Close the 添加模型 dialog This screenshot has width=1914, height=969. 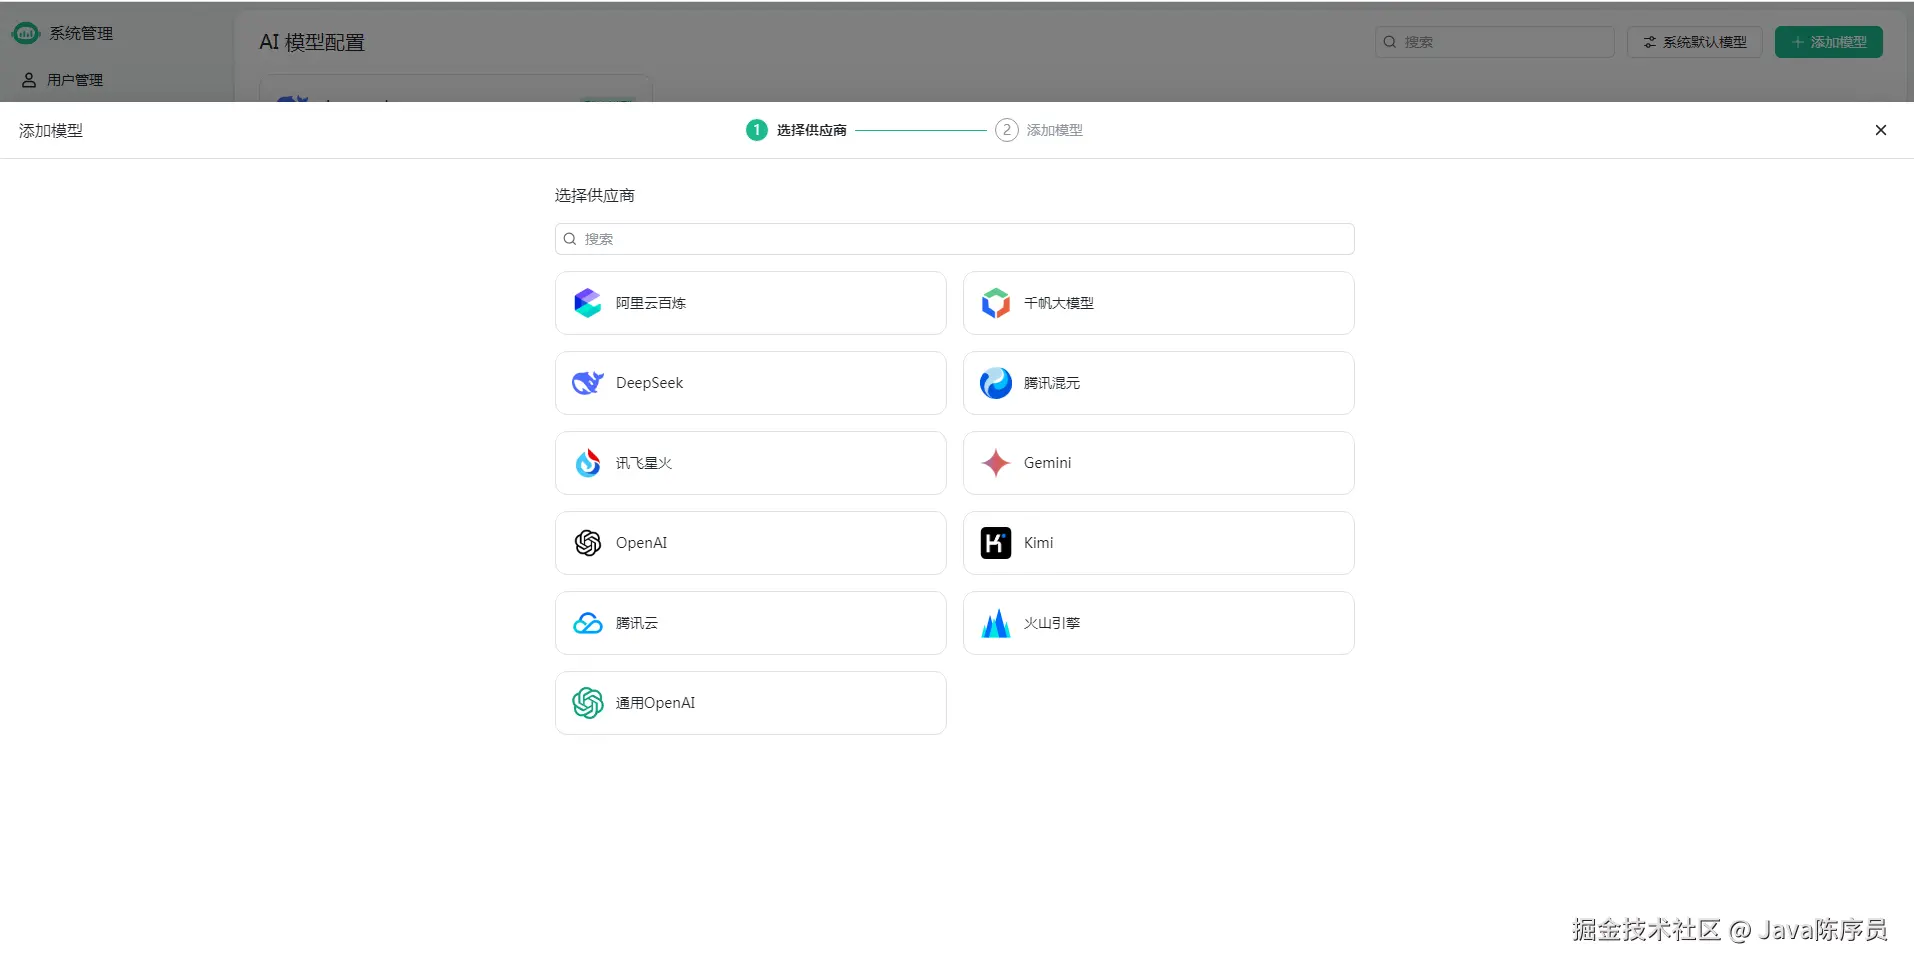point(1881,130)
